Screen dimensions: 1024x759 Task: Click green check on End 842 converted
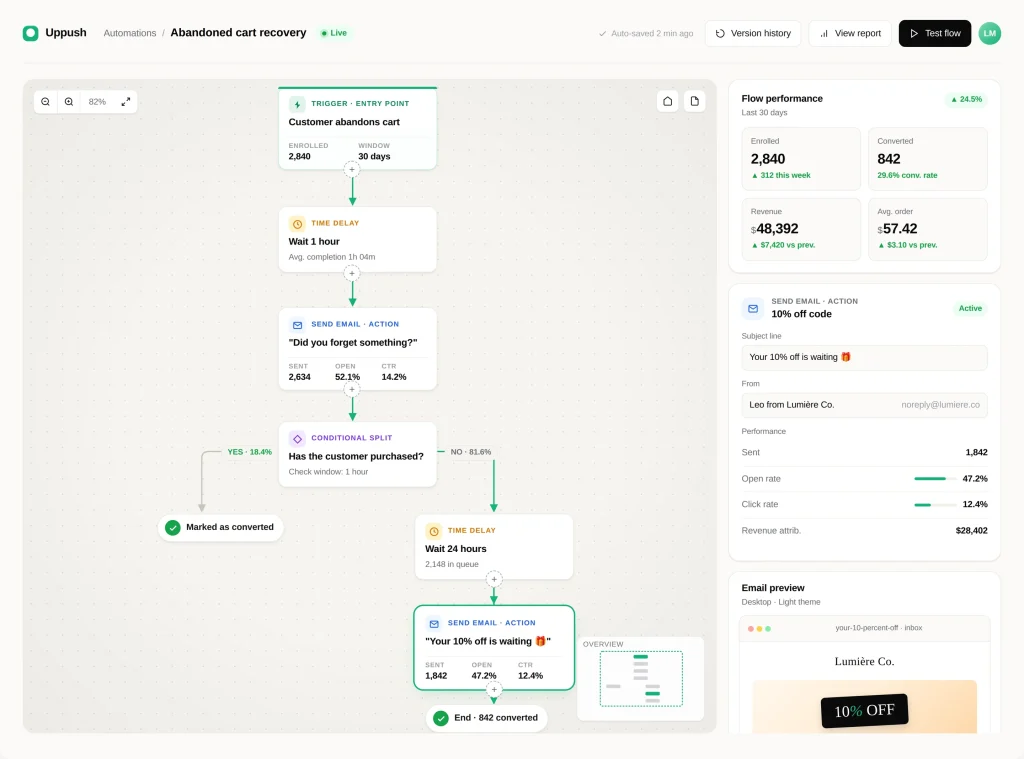tap(441, 719)
